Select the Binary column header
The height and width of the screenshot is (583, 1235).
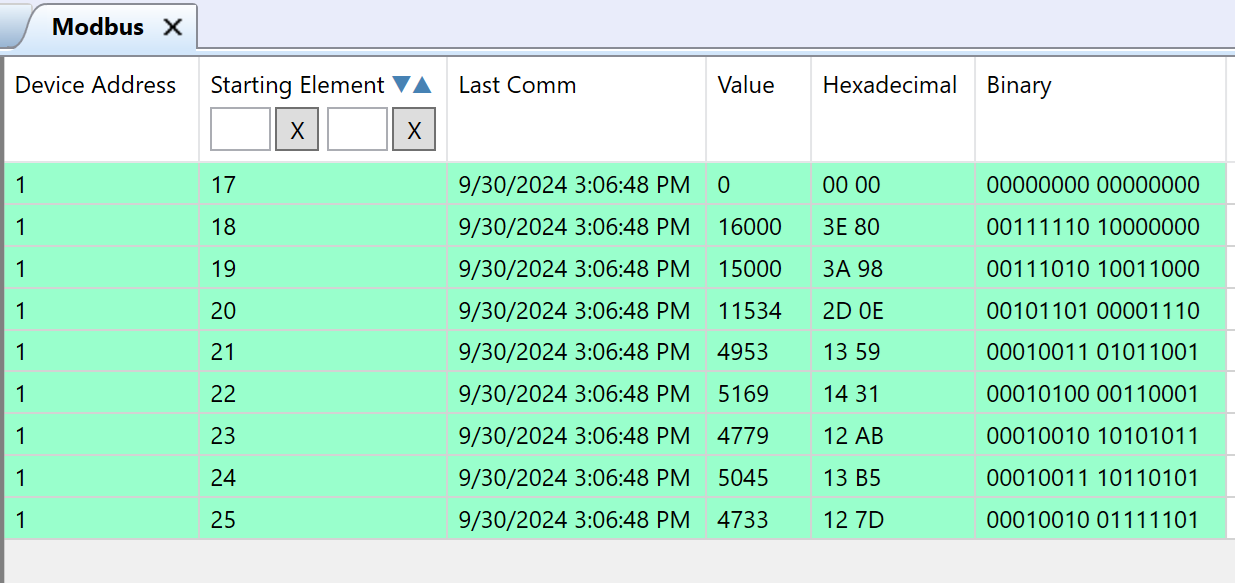point(1019,85)
